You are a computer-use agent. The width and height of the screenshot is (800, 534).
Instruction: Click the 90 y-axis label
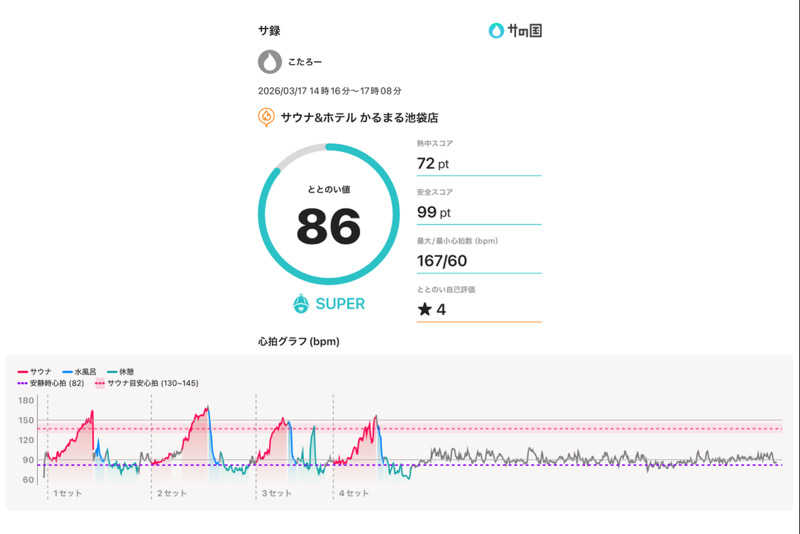(28, 460)
